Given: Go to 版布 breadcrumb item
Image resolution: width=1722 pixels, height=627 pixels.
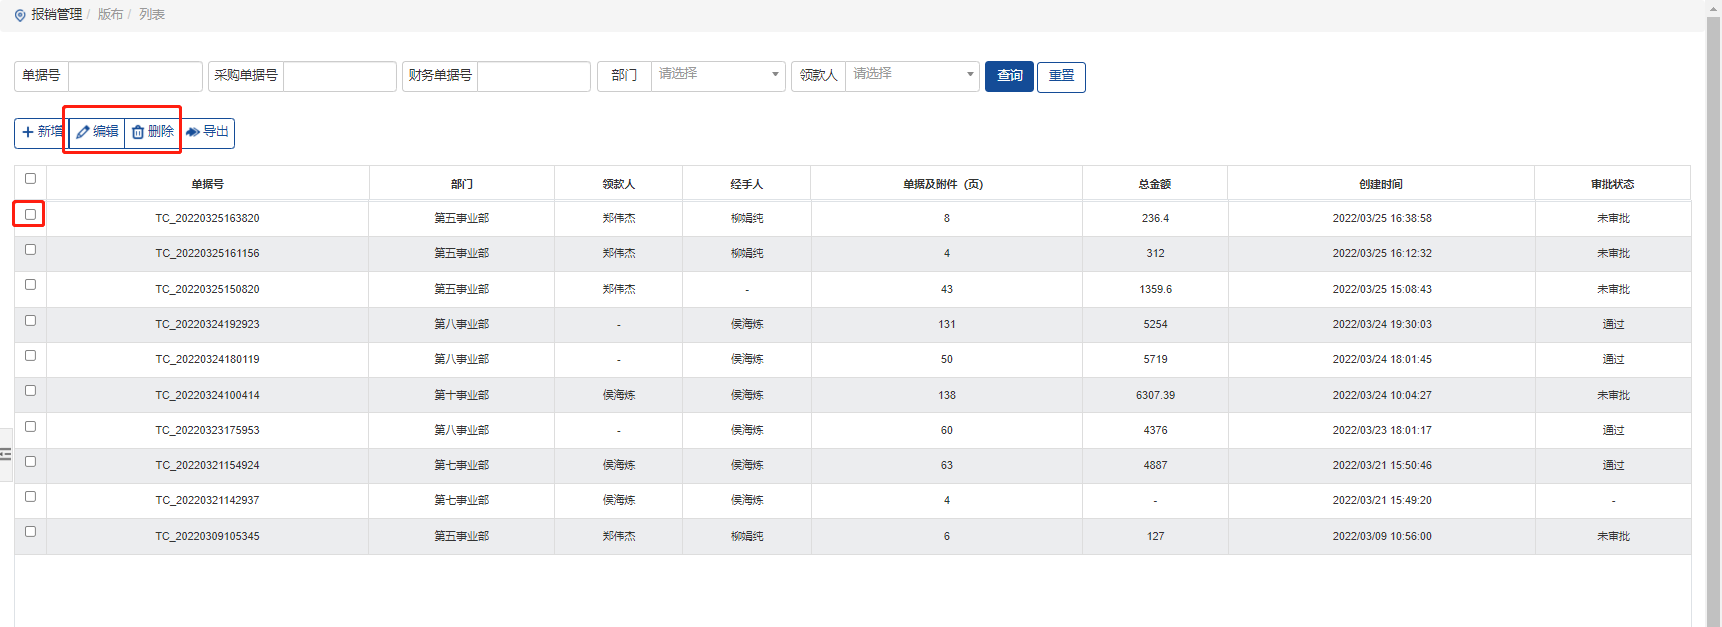Looking at the screenshot, I should point(110,15).
